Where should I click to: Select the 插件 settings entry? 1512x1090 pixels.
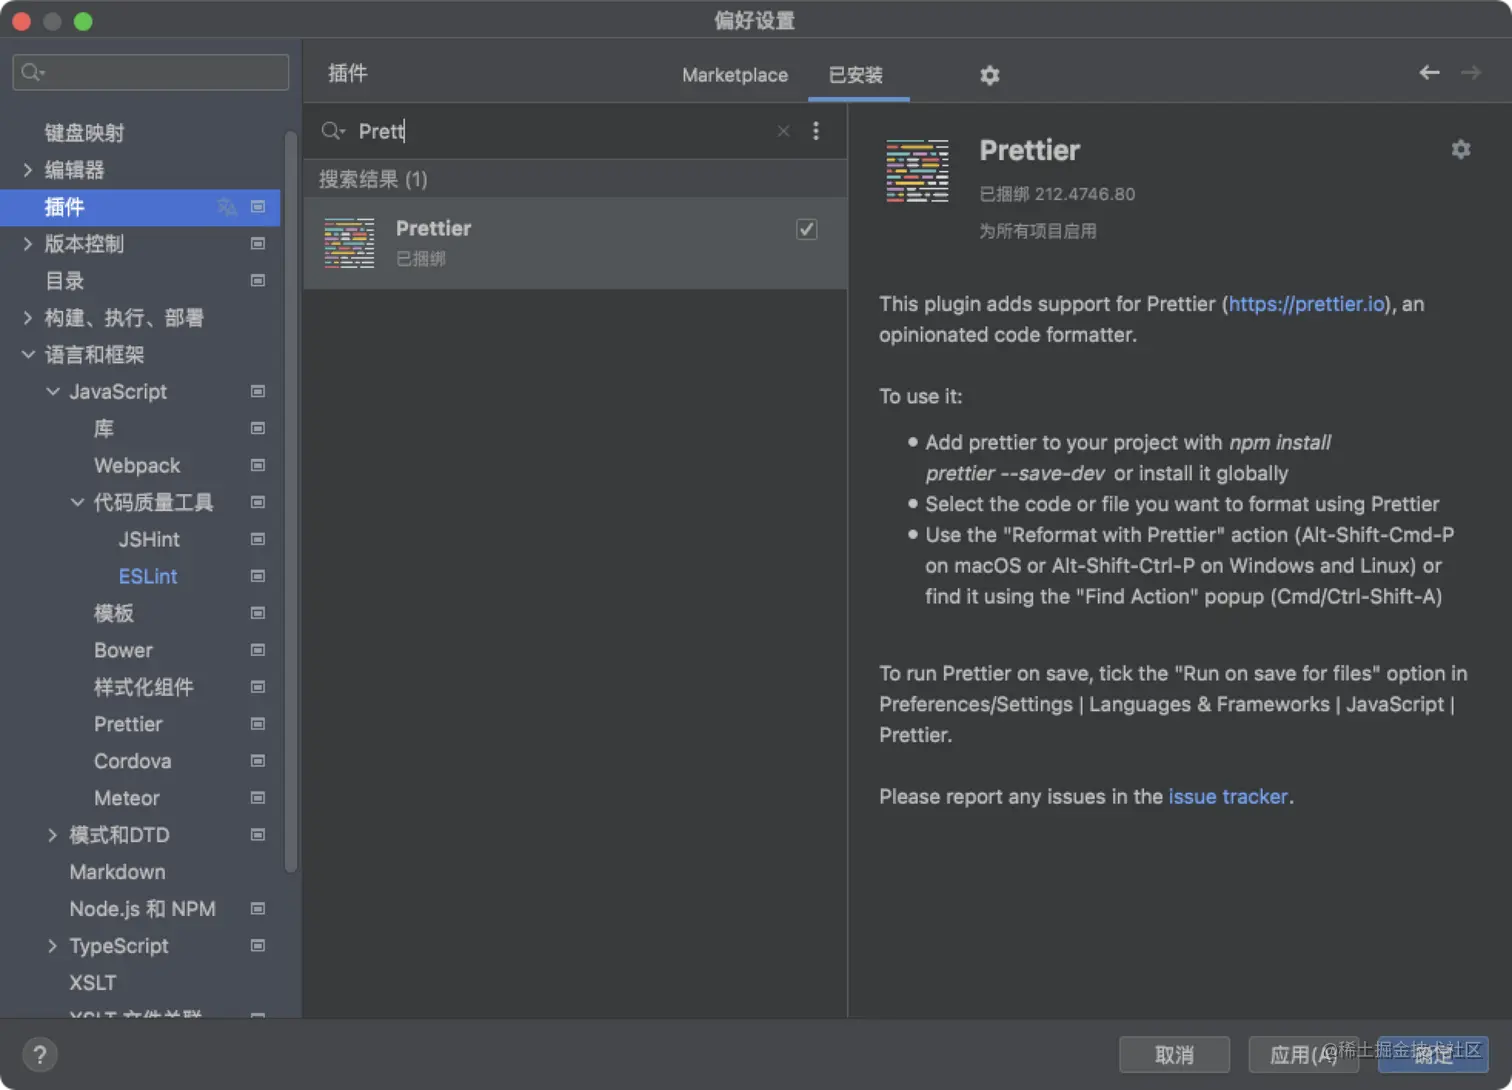pyautogui.click(x=140, y=207)
